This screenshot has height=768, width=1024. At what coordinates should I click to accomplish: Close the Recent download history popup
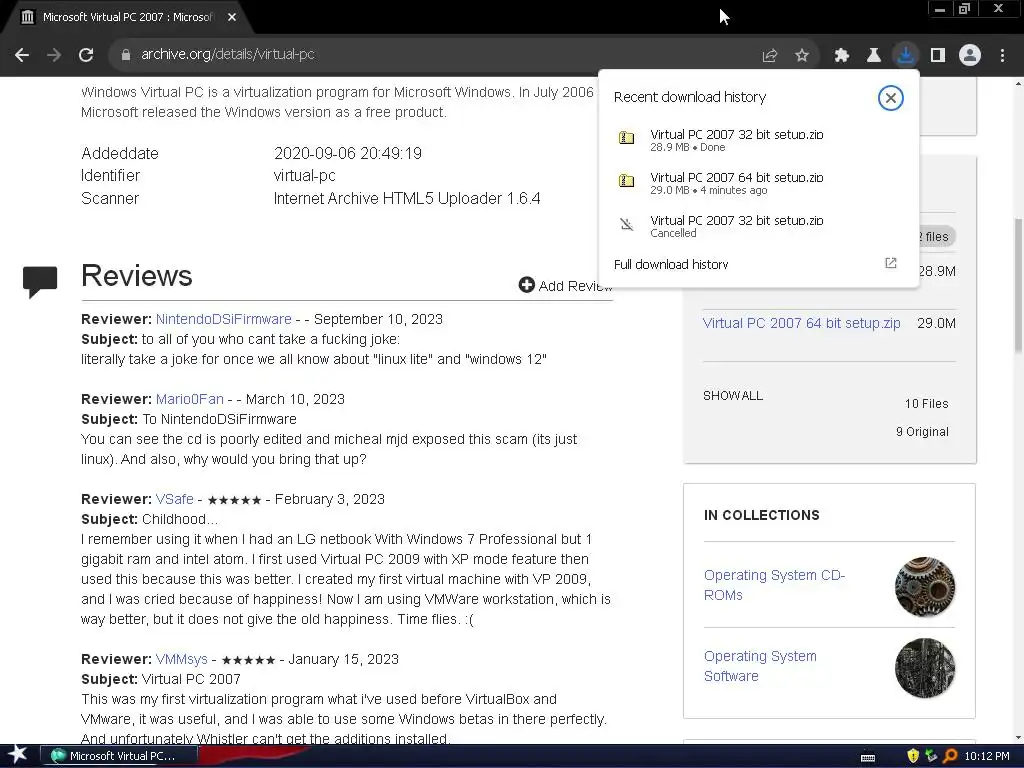(891, 98)
